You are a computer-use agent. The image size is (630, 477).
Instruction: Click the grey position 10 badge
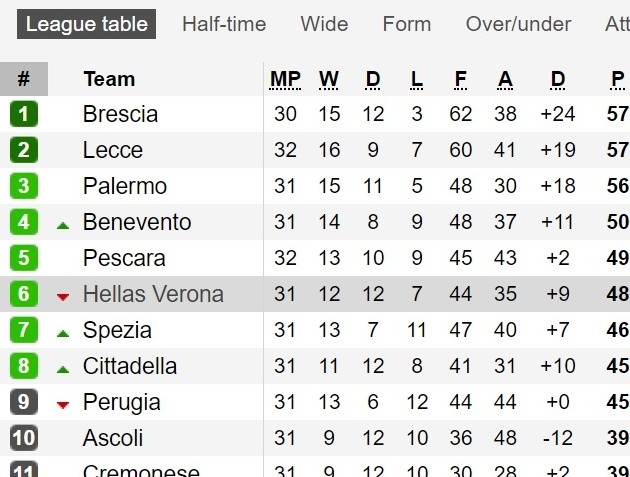[x=24, y=438]
